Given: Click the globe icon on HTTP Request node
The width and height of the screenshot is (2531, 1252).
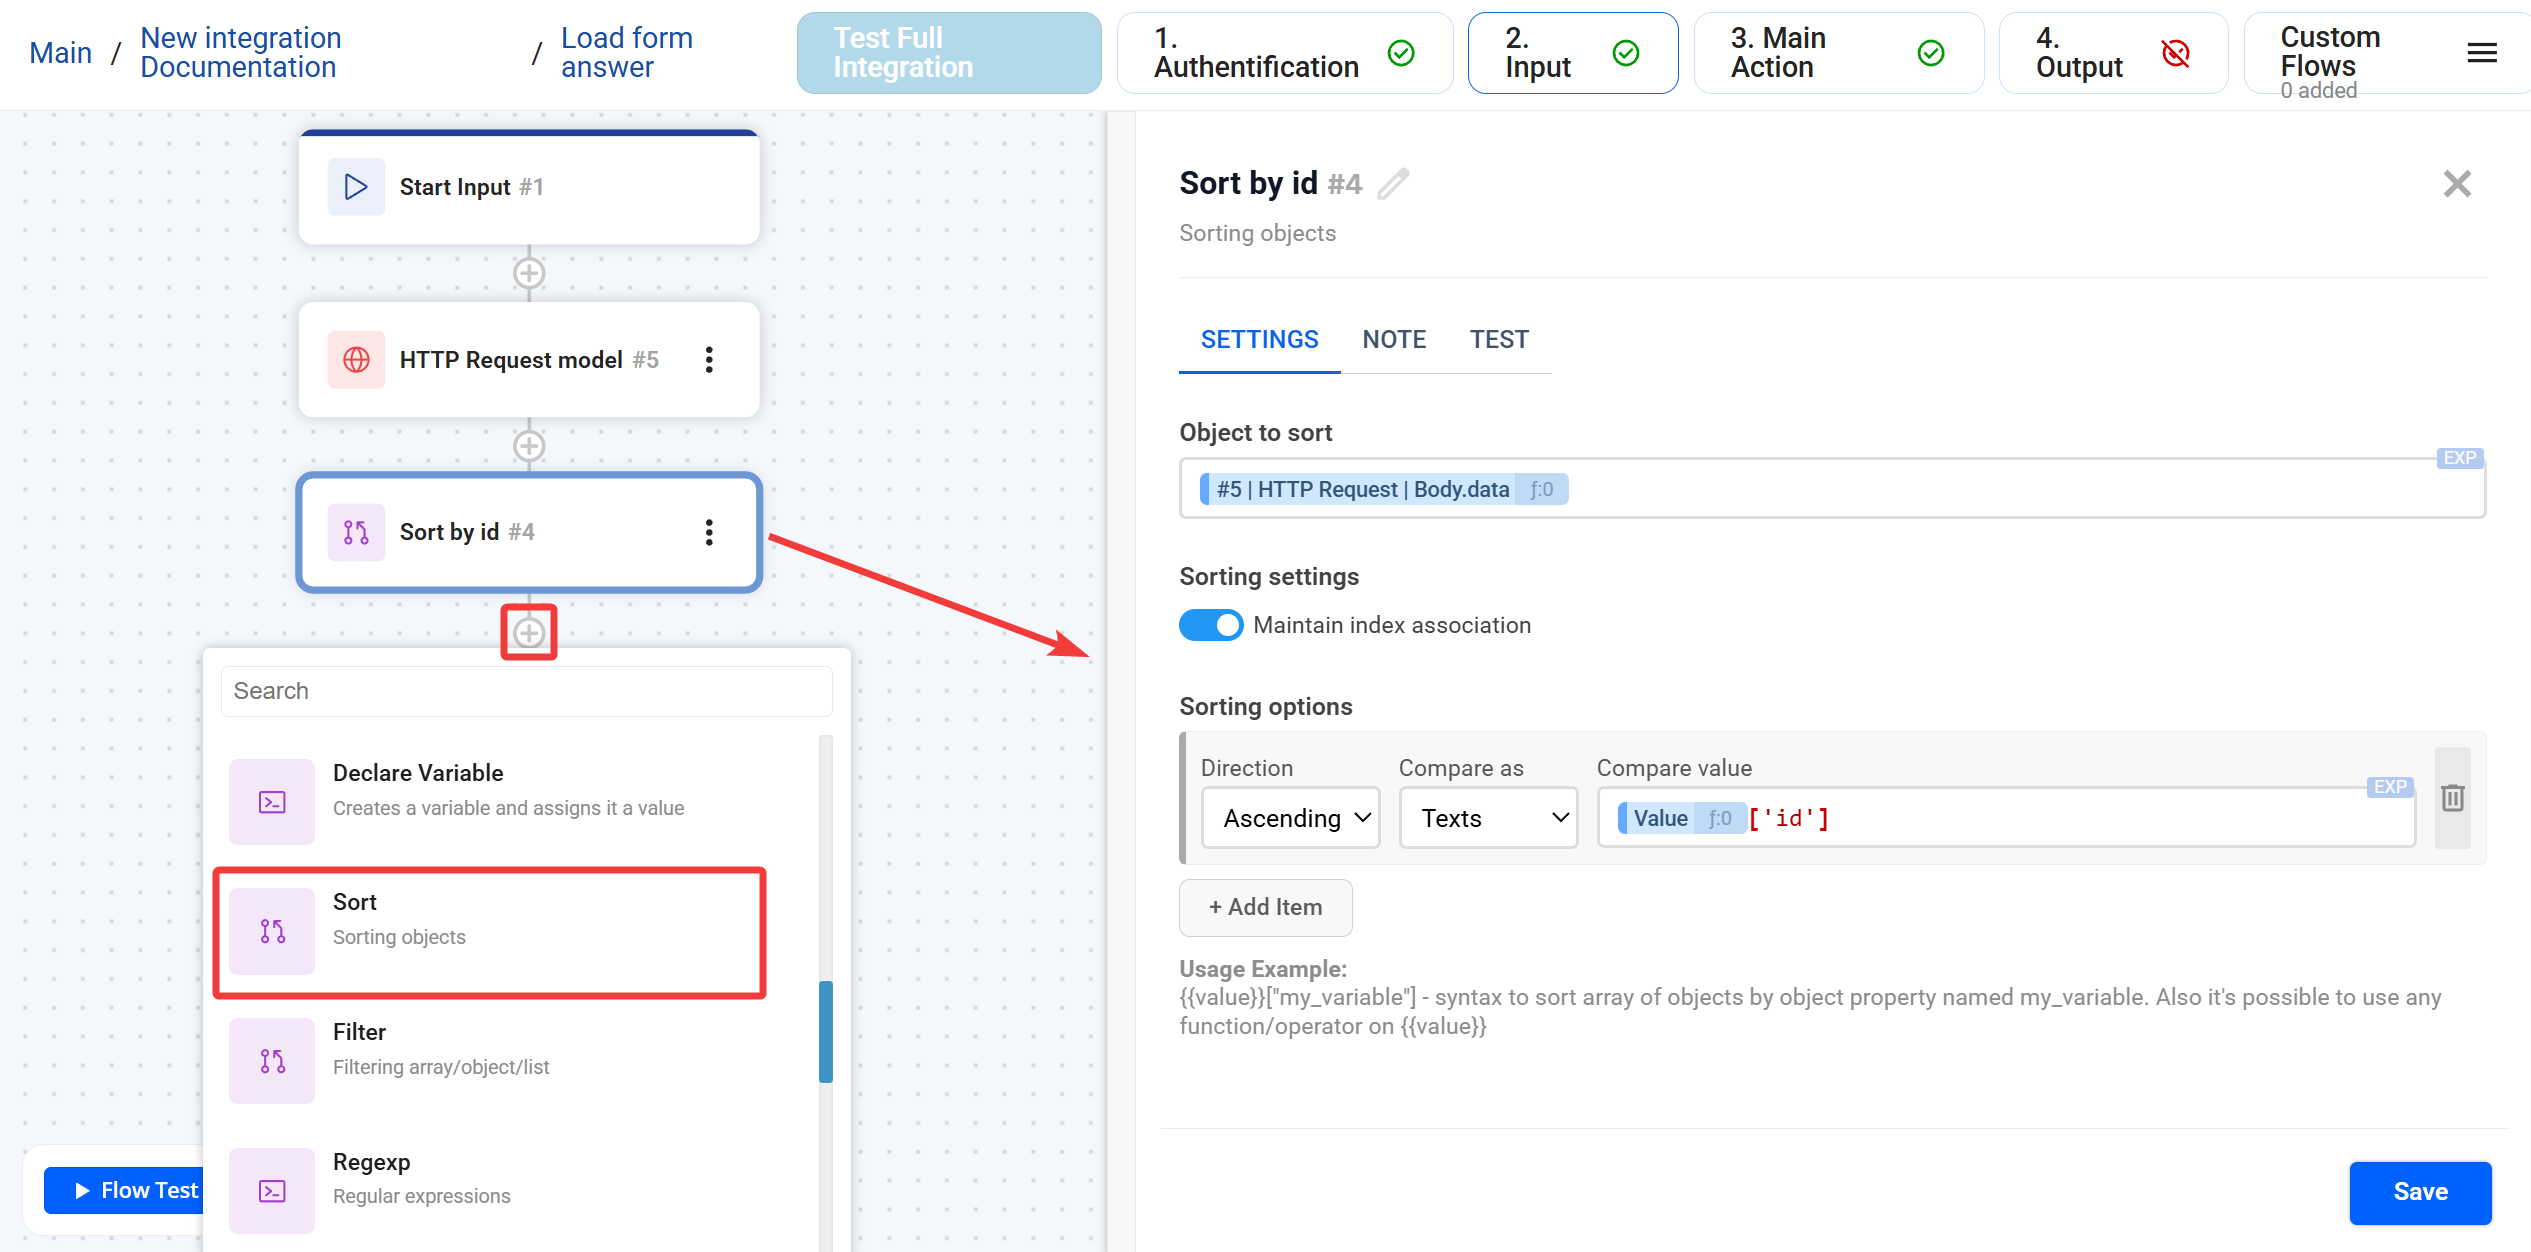Looking at the screenshot, I should [356, 360].
